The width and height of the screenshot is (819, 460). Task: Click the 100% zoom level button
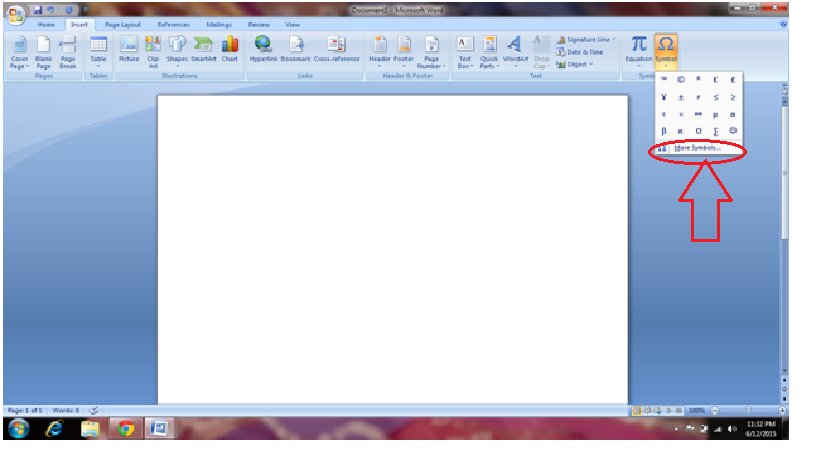[697, 411]
